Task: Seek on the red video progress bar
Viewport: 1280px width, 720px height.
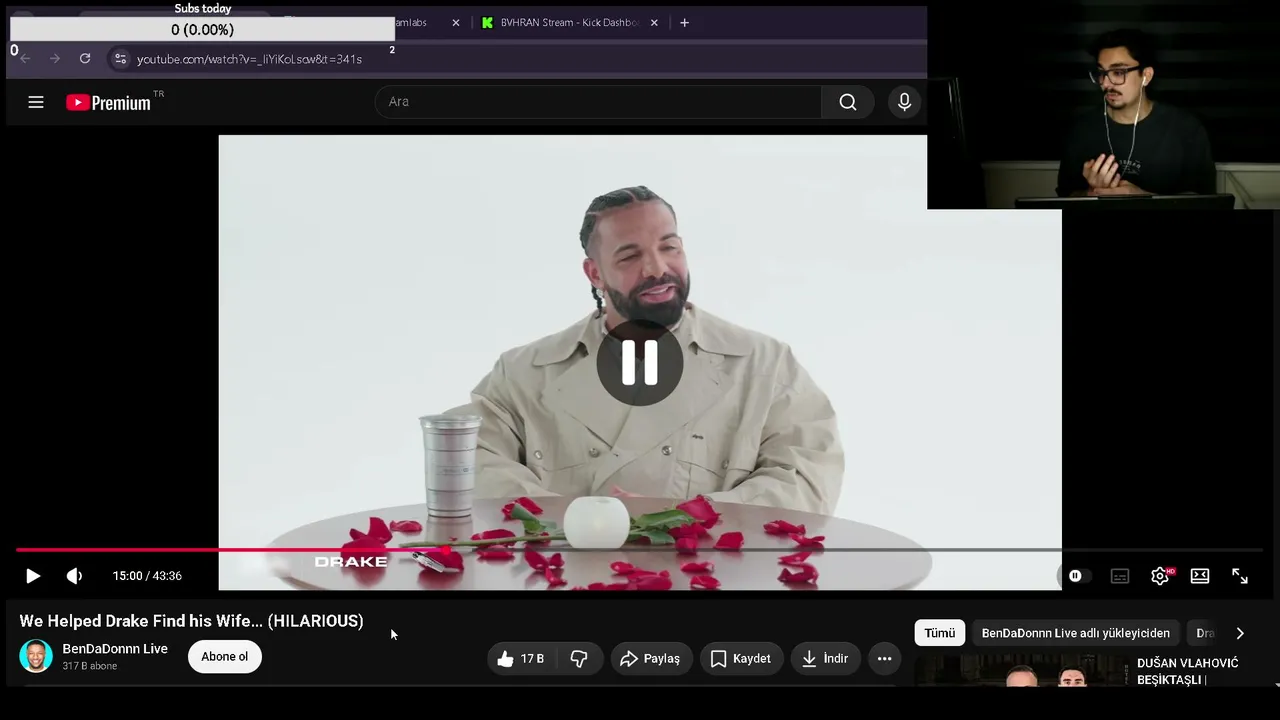Action: click(640, 550)
